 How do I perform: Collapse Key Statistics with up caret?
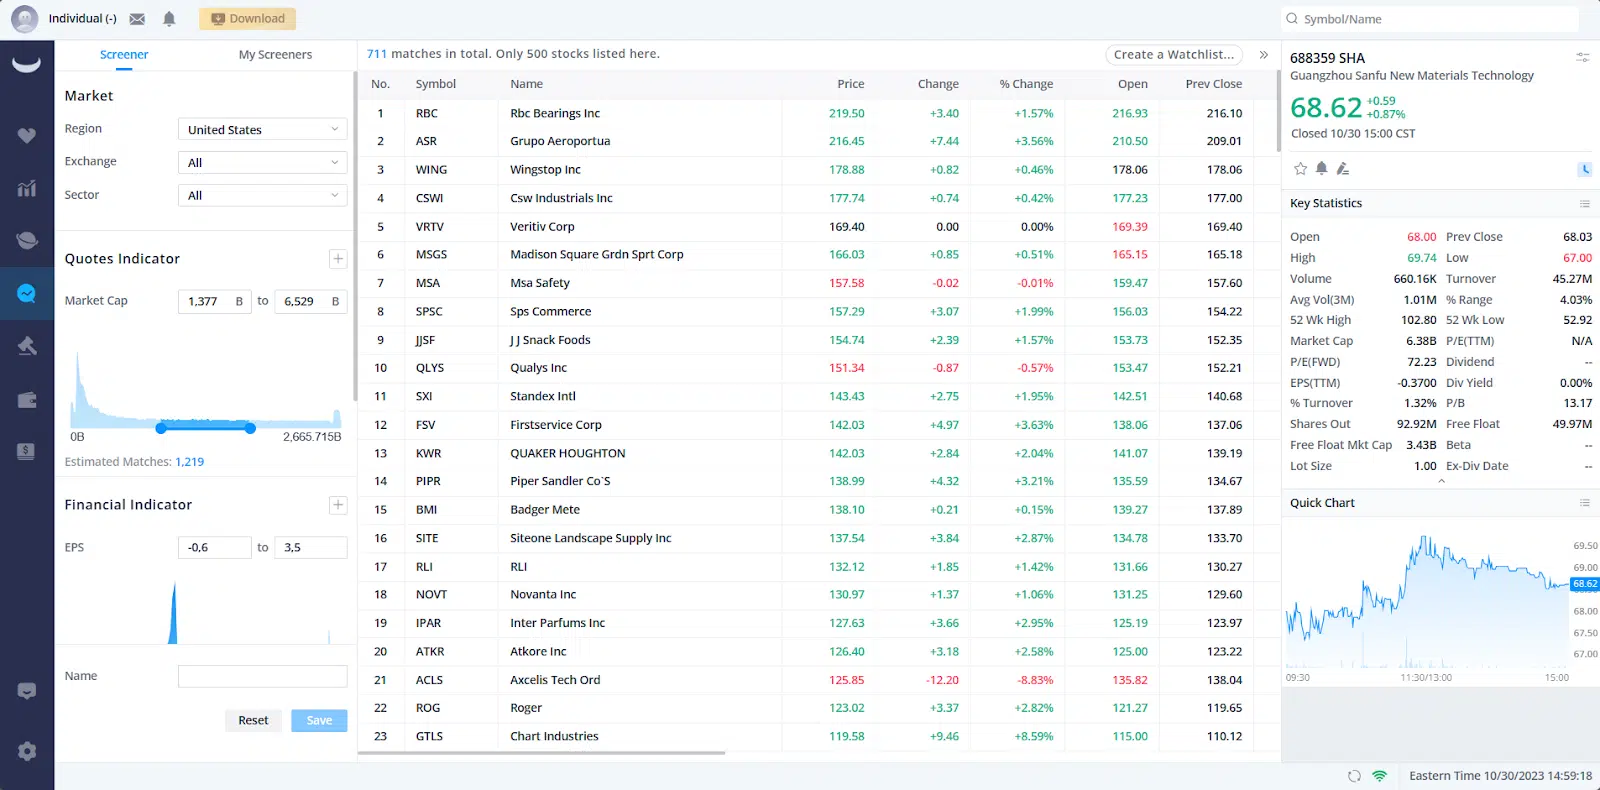[x=1441, y=481]
